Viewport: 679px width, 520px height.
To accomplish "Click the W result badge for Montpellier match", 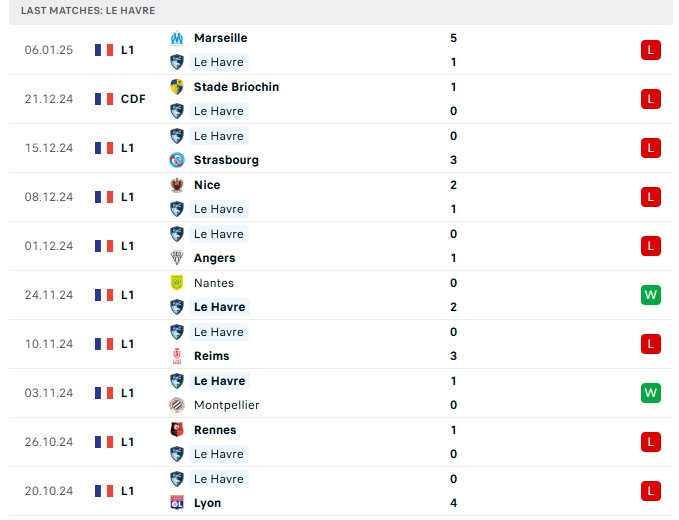I will pyautogui.click(x=651, y=393).
